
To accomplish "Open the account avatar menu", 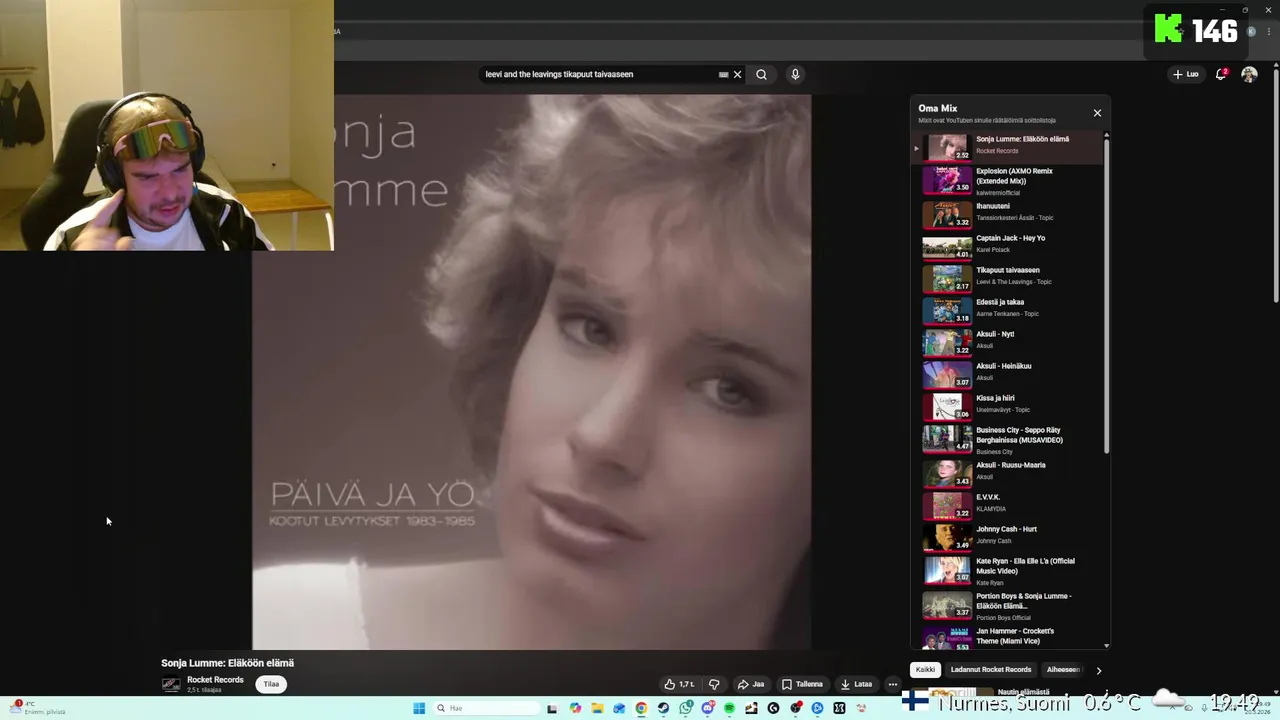I will coord(1249,74).
